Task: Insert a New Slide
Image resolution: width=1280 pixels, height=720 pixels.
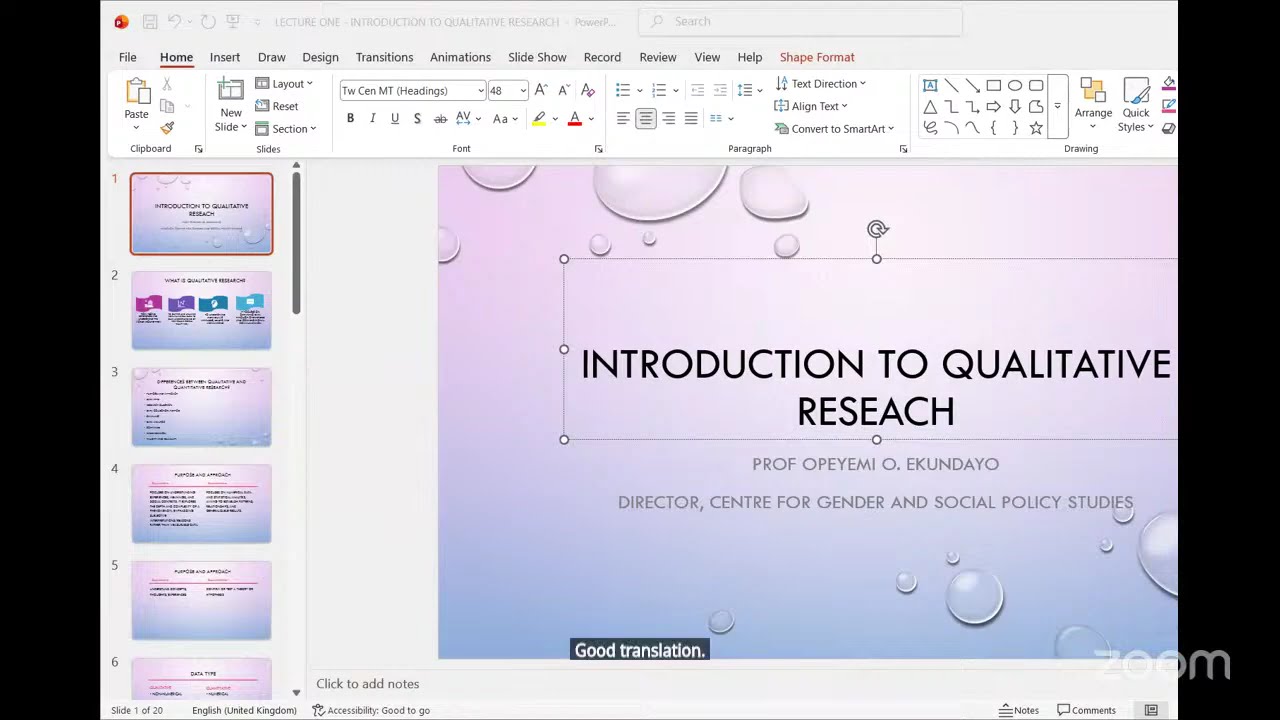Action: click(x=231, y=105)
